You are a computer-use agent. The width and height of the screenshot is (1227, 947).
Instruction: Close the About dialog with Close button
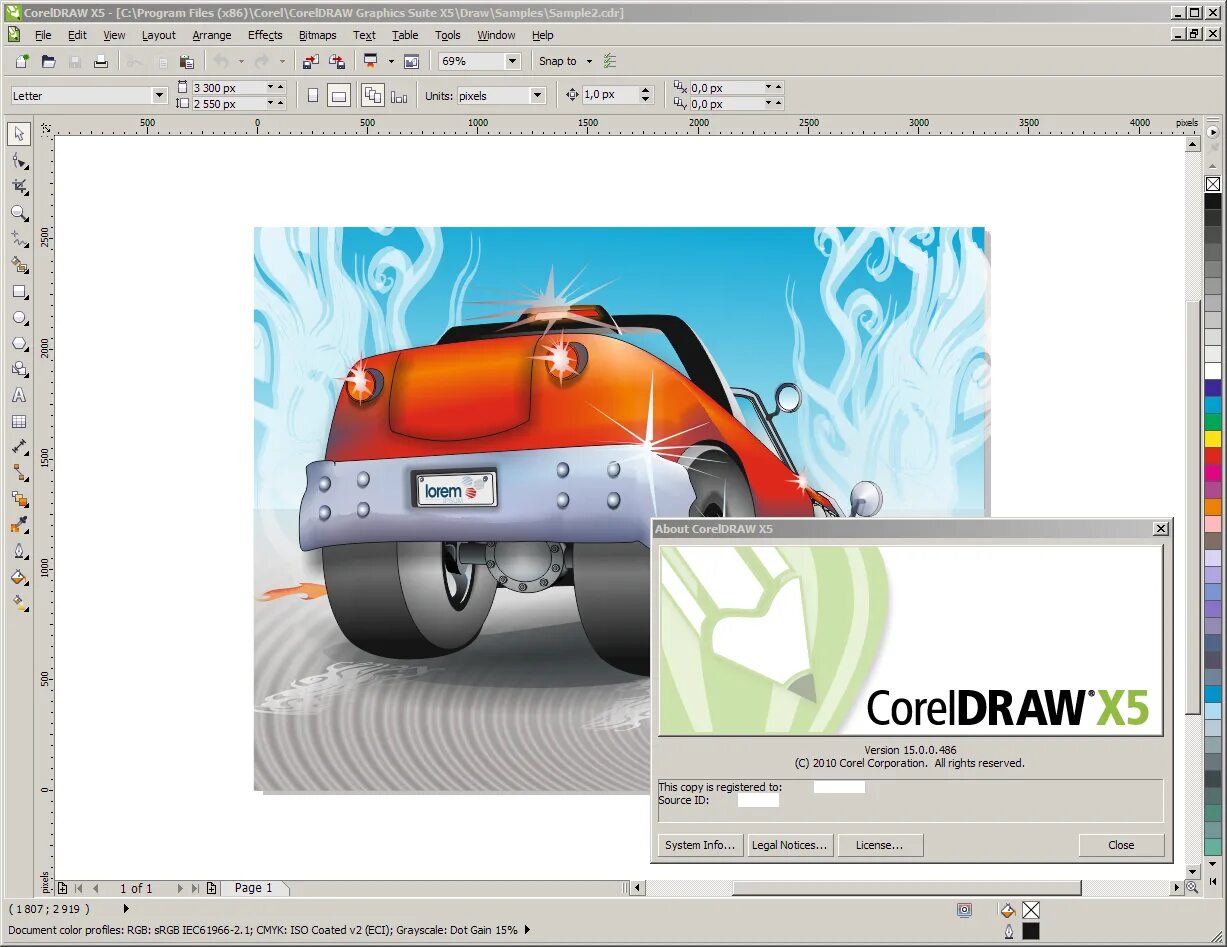coord(1121,845)
